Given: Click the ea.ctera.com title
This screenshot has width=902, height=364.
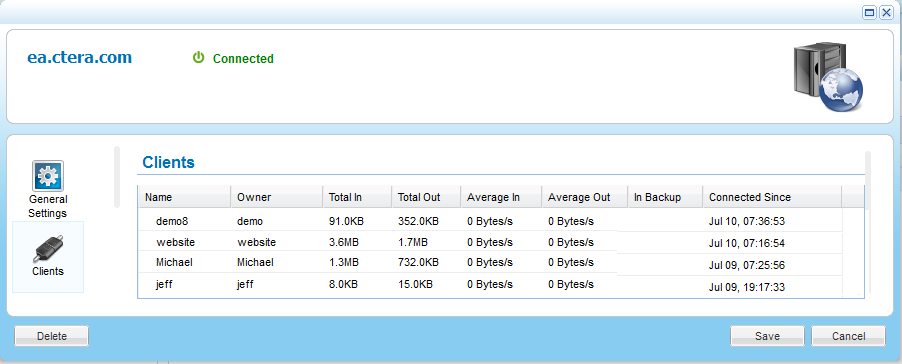Looking at the screenshot, I should (x=79, y=58).
